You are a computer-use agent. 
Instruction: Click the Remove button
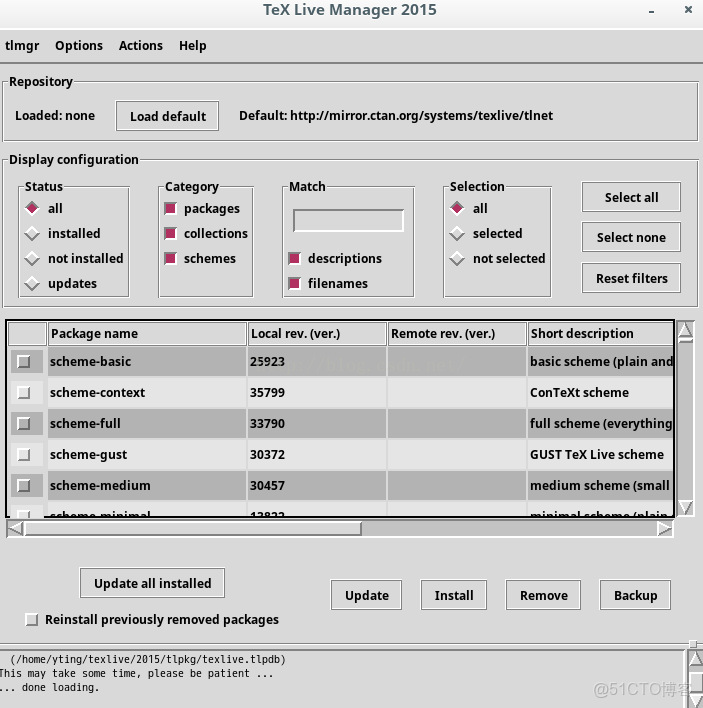point(543,596)
